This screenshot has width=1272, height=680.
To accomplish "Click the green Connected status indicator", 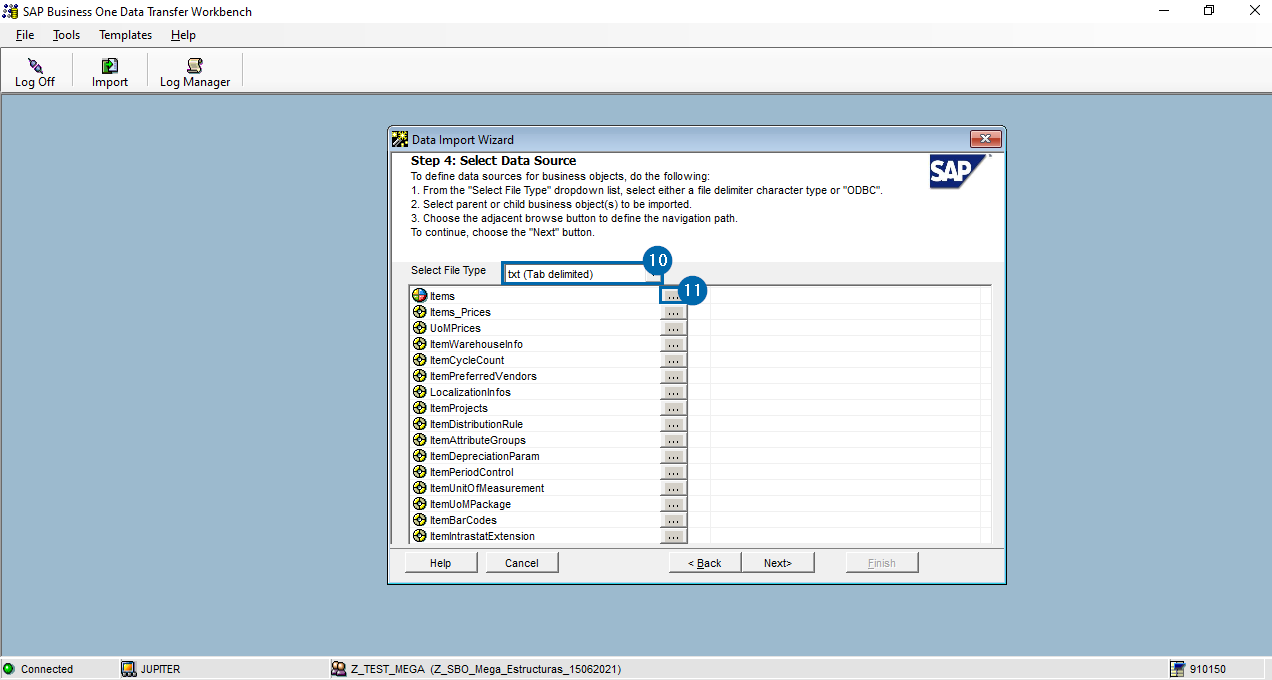I will (9, 669).
